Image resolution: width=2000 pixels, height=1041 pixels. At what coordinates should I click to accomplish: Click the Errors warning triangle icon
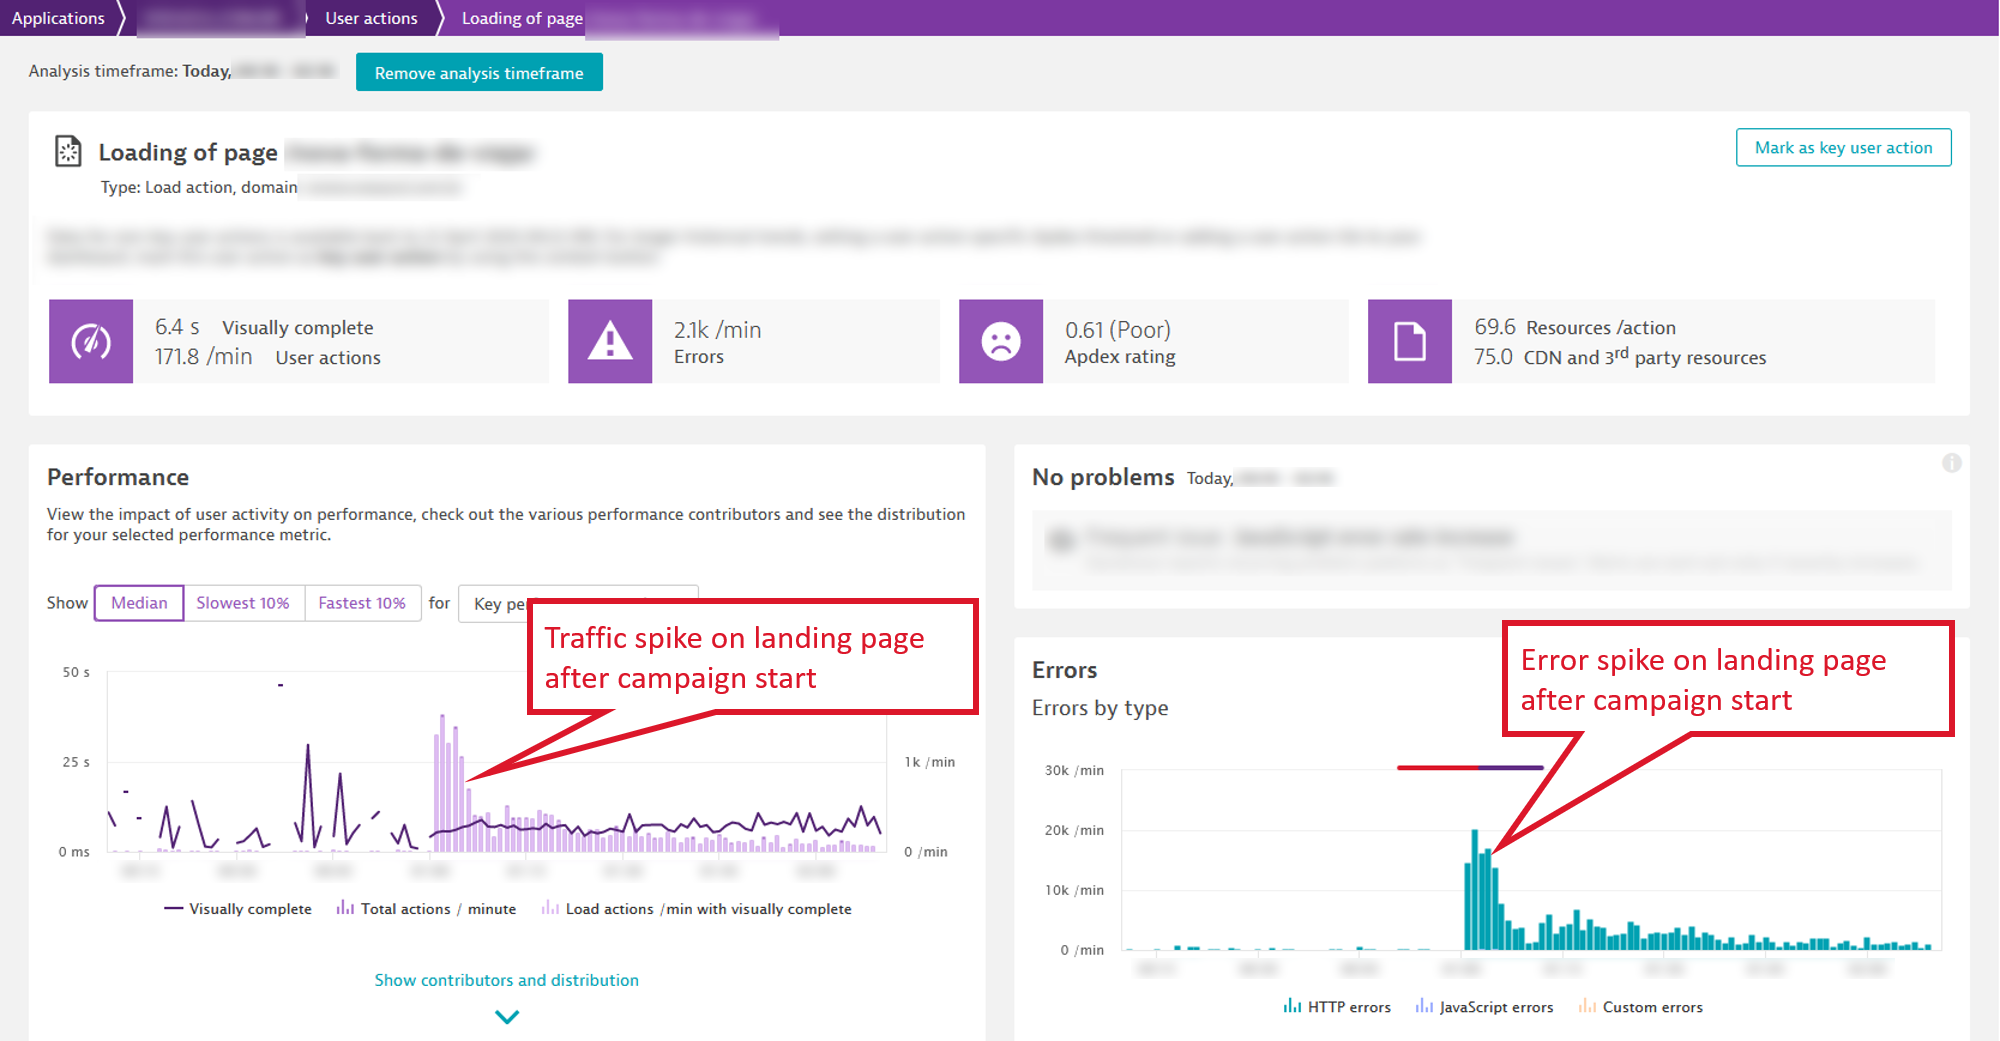point(610,342)
